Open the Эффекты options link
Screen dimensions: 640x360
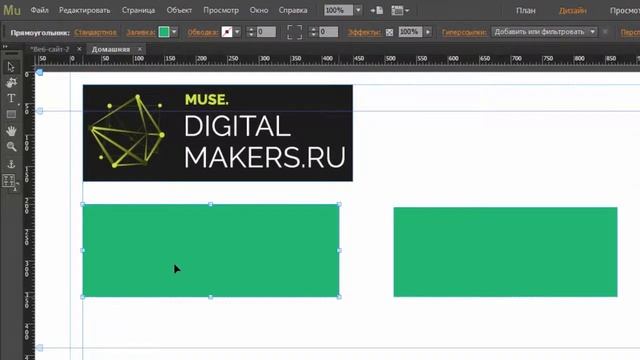click(364, 32)
